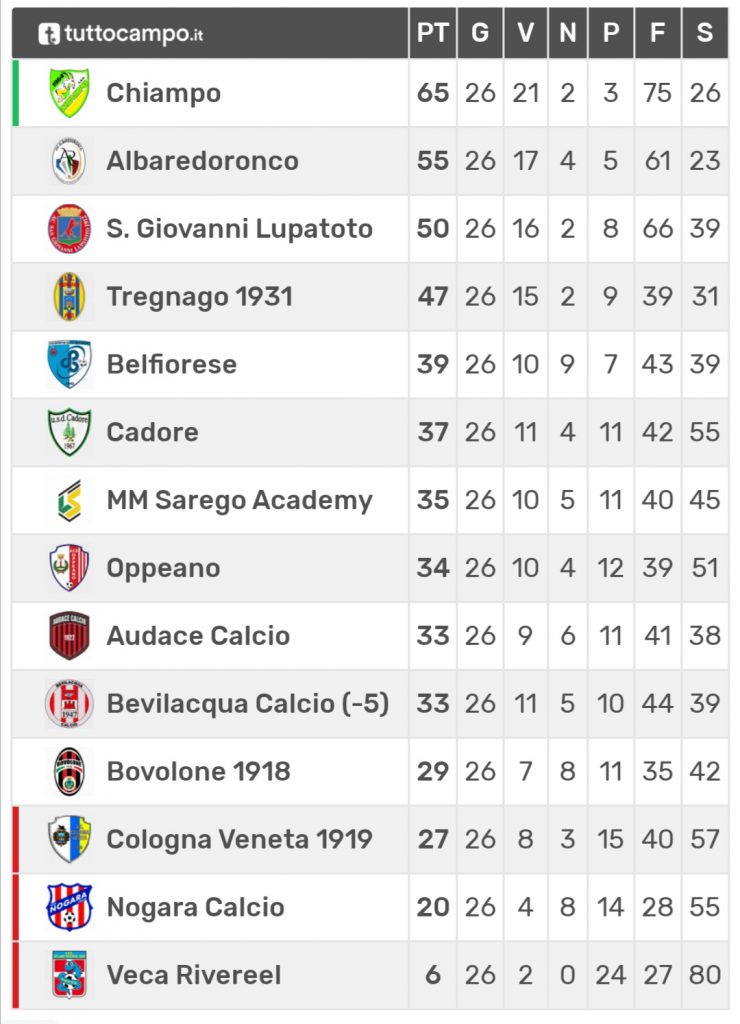Click the Nogara Calcio crest
This screenshot has width=740, height=1024.
point(69,907)
